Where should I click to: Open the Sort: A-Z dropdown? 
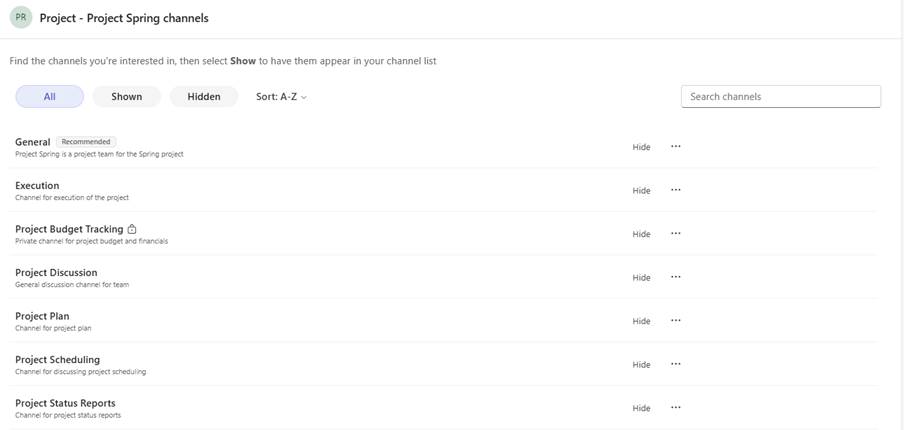[281, 97]
